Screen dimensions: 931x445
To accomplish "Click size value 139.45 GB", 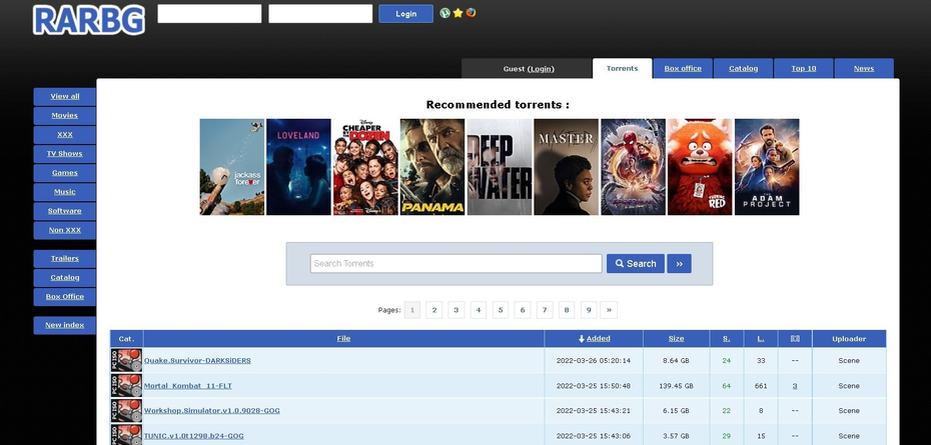I will [676, 386].
